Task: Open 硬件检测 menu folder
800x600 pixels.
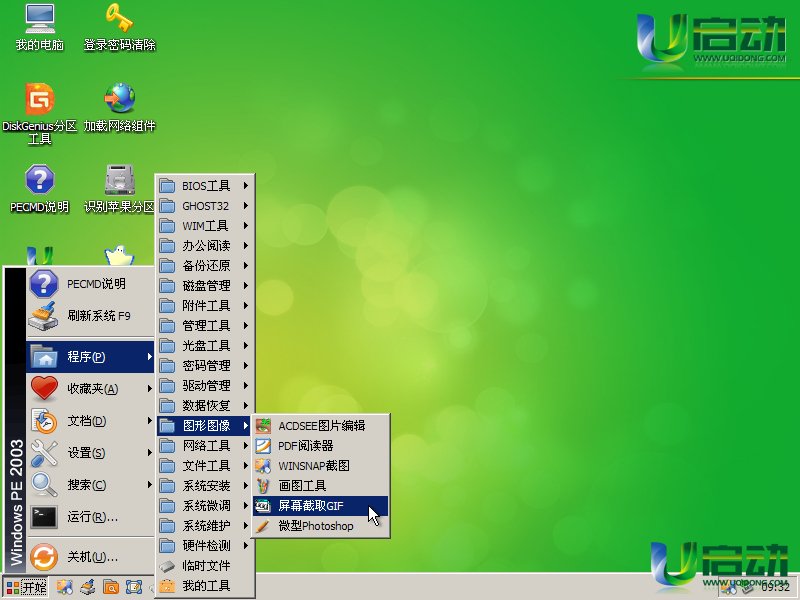Action: pyautogui.click(x=205, y=545)
